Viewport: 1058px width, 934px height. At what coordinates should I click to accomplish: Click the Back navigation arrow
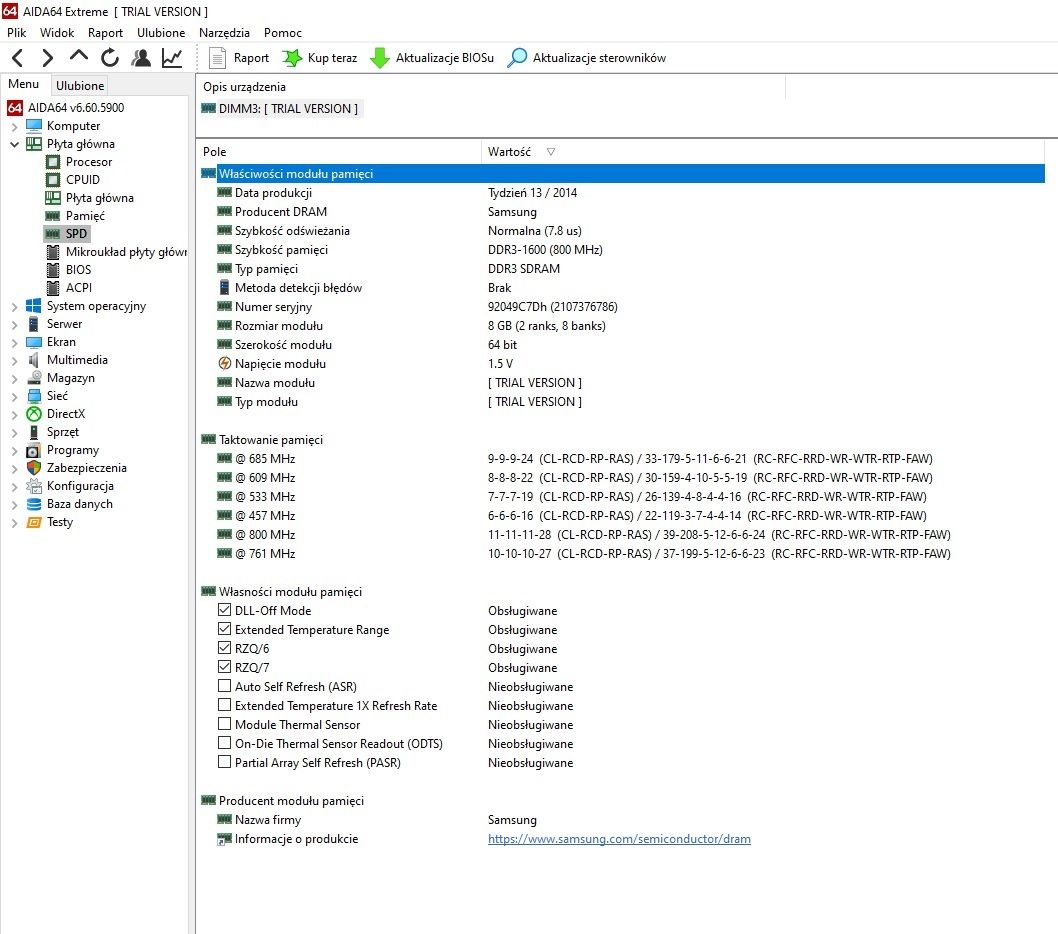pos(18,58)
